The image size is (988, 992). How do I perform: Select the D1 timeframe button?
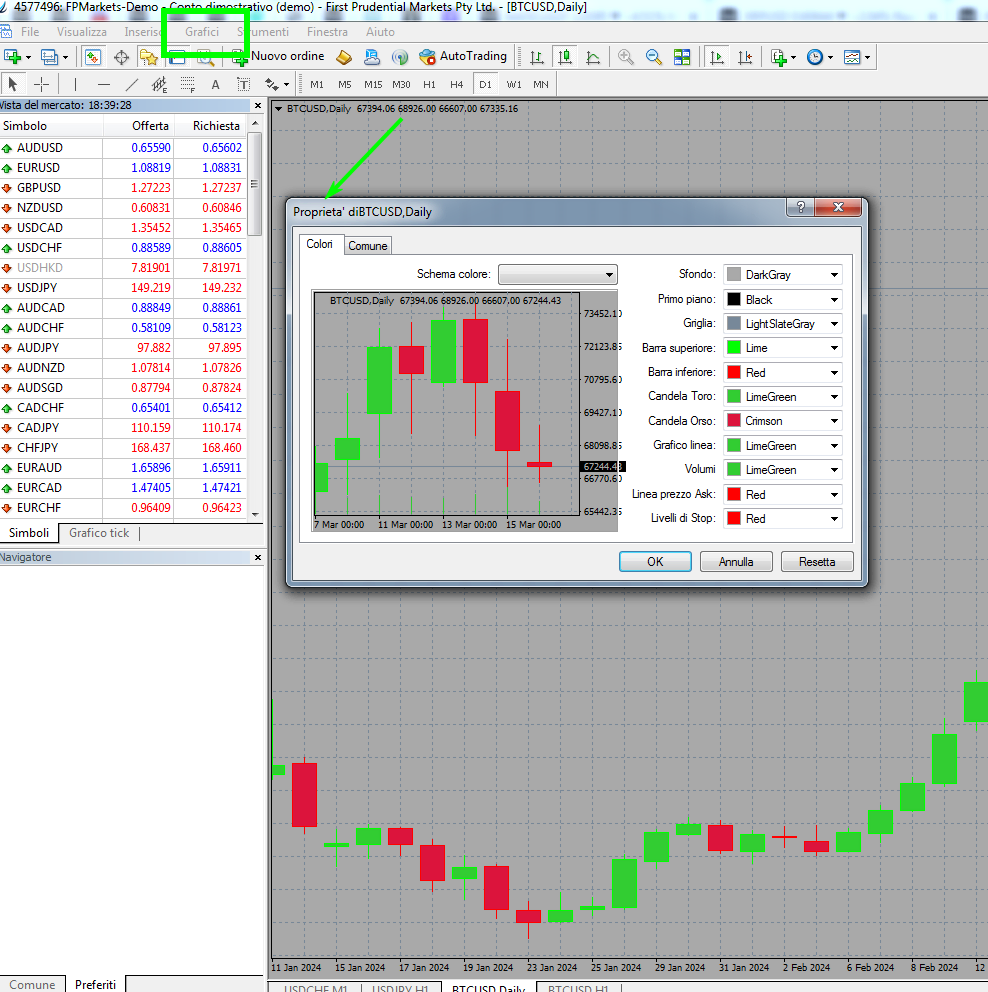[x=485, y=84]
